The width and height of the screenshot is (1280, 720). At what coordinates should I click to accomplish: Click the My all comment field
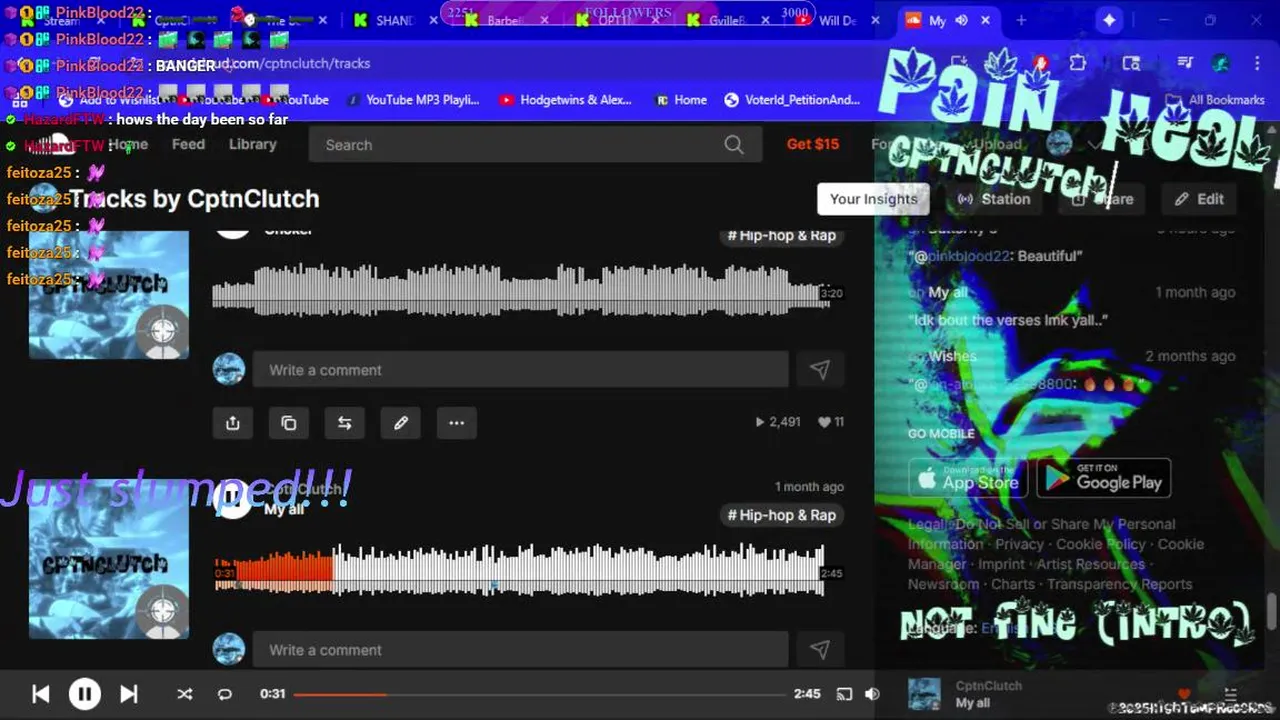click(520, 650)
